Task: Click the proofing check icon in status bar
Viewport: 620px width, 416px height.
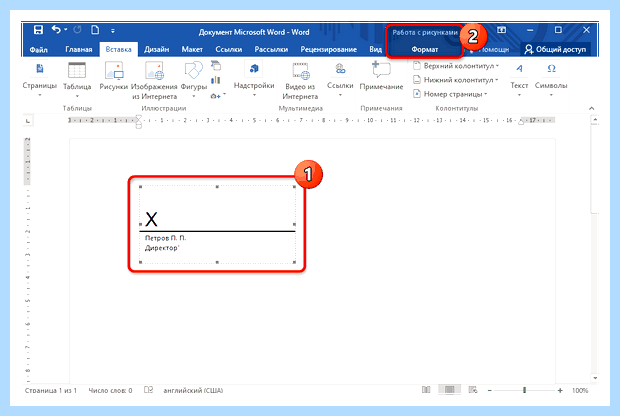Action: coord(148,390)
